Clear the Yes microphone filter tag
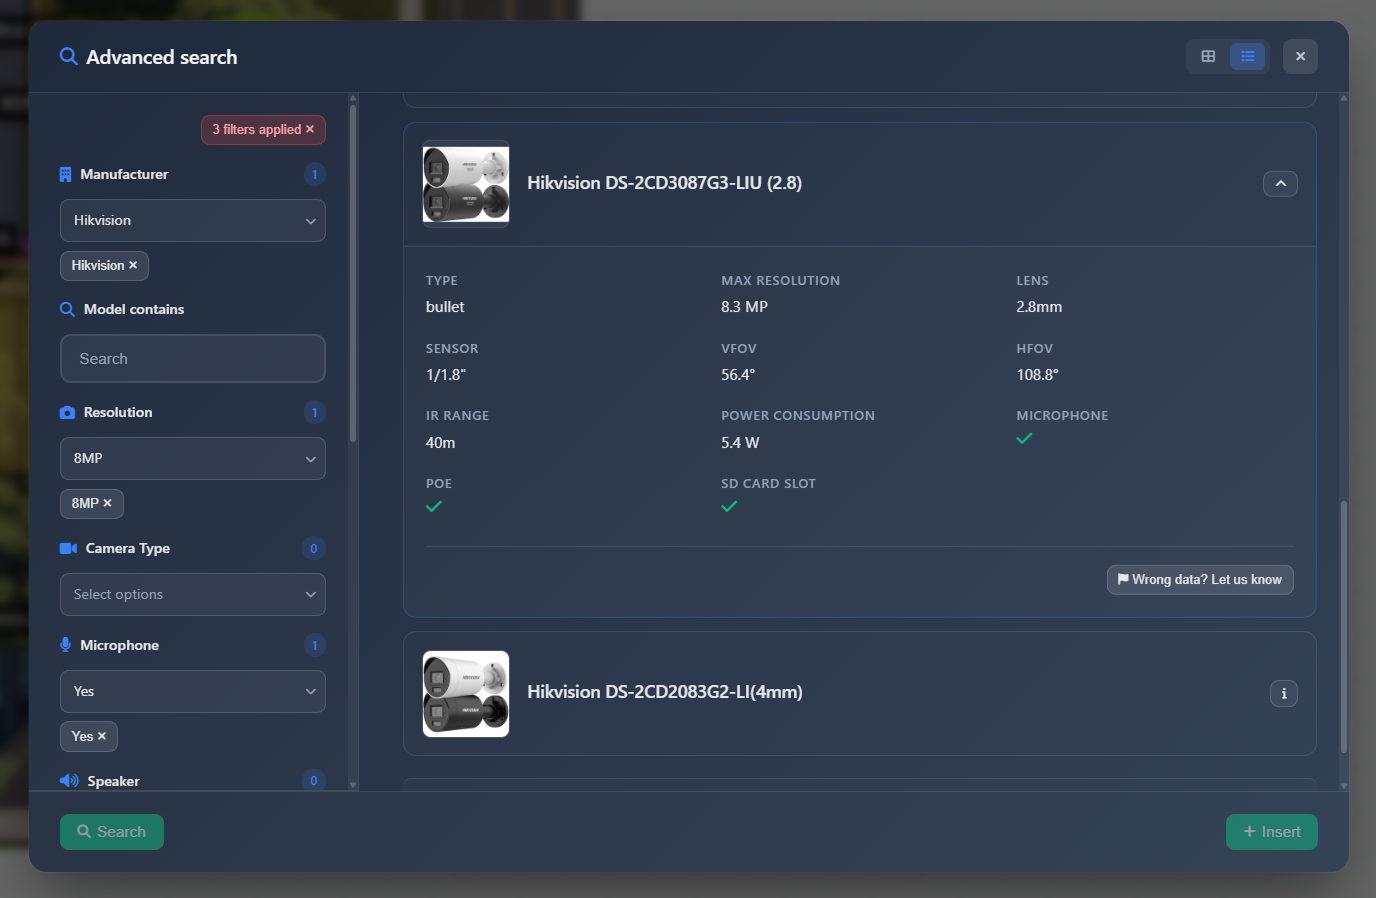The width and height of the screenshot is (1376, 898). (103, 736)
